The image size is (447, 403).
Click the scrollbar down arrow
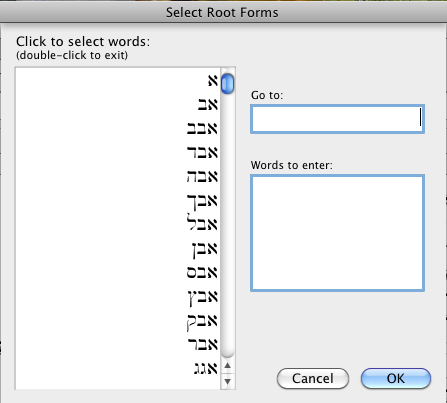pyautogui.click(x=228, y=381)
